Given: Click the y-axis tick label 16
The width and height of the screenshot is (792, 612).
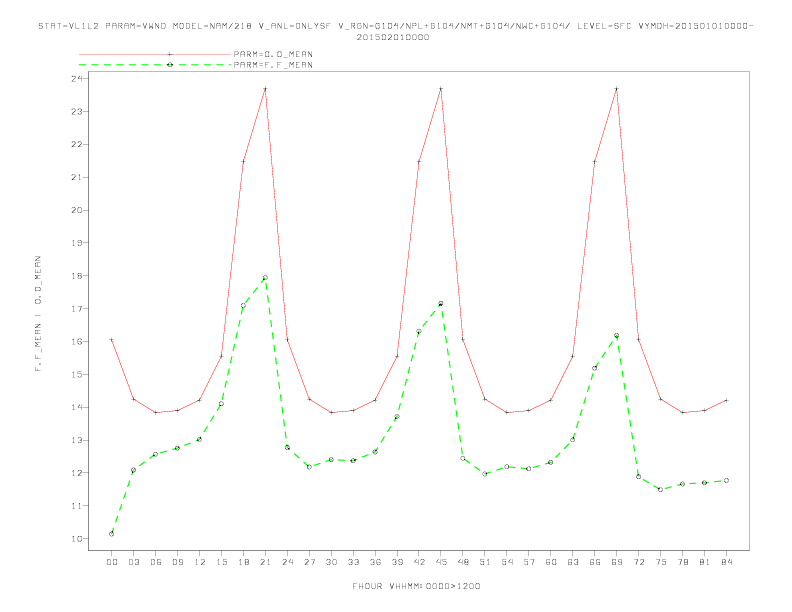Looking at the screenshot, I should point(76,341).
